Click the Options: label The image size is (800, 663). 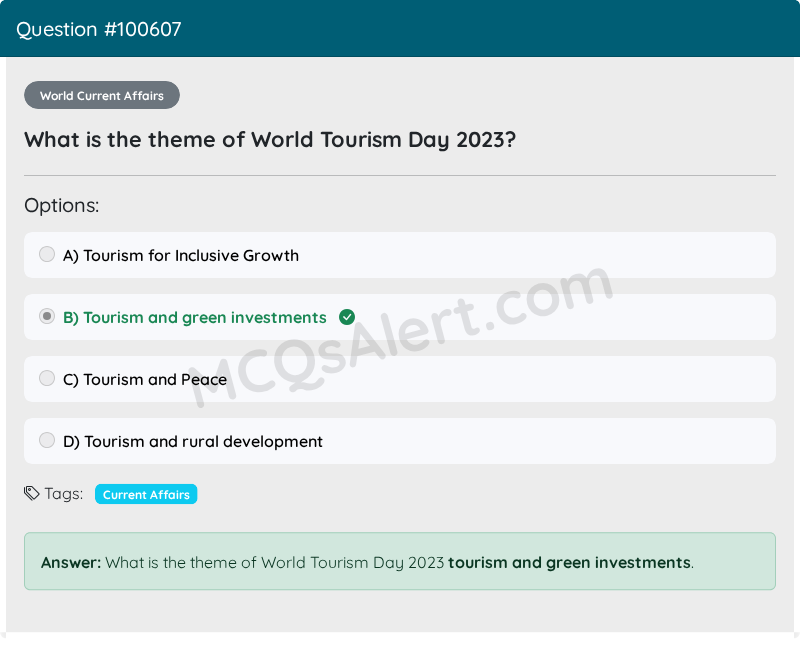[62, 205]
